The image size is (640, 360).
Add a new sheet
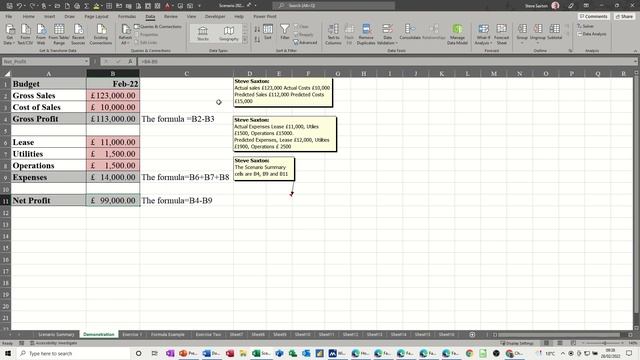tap(472, 334)
